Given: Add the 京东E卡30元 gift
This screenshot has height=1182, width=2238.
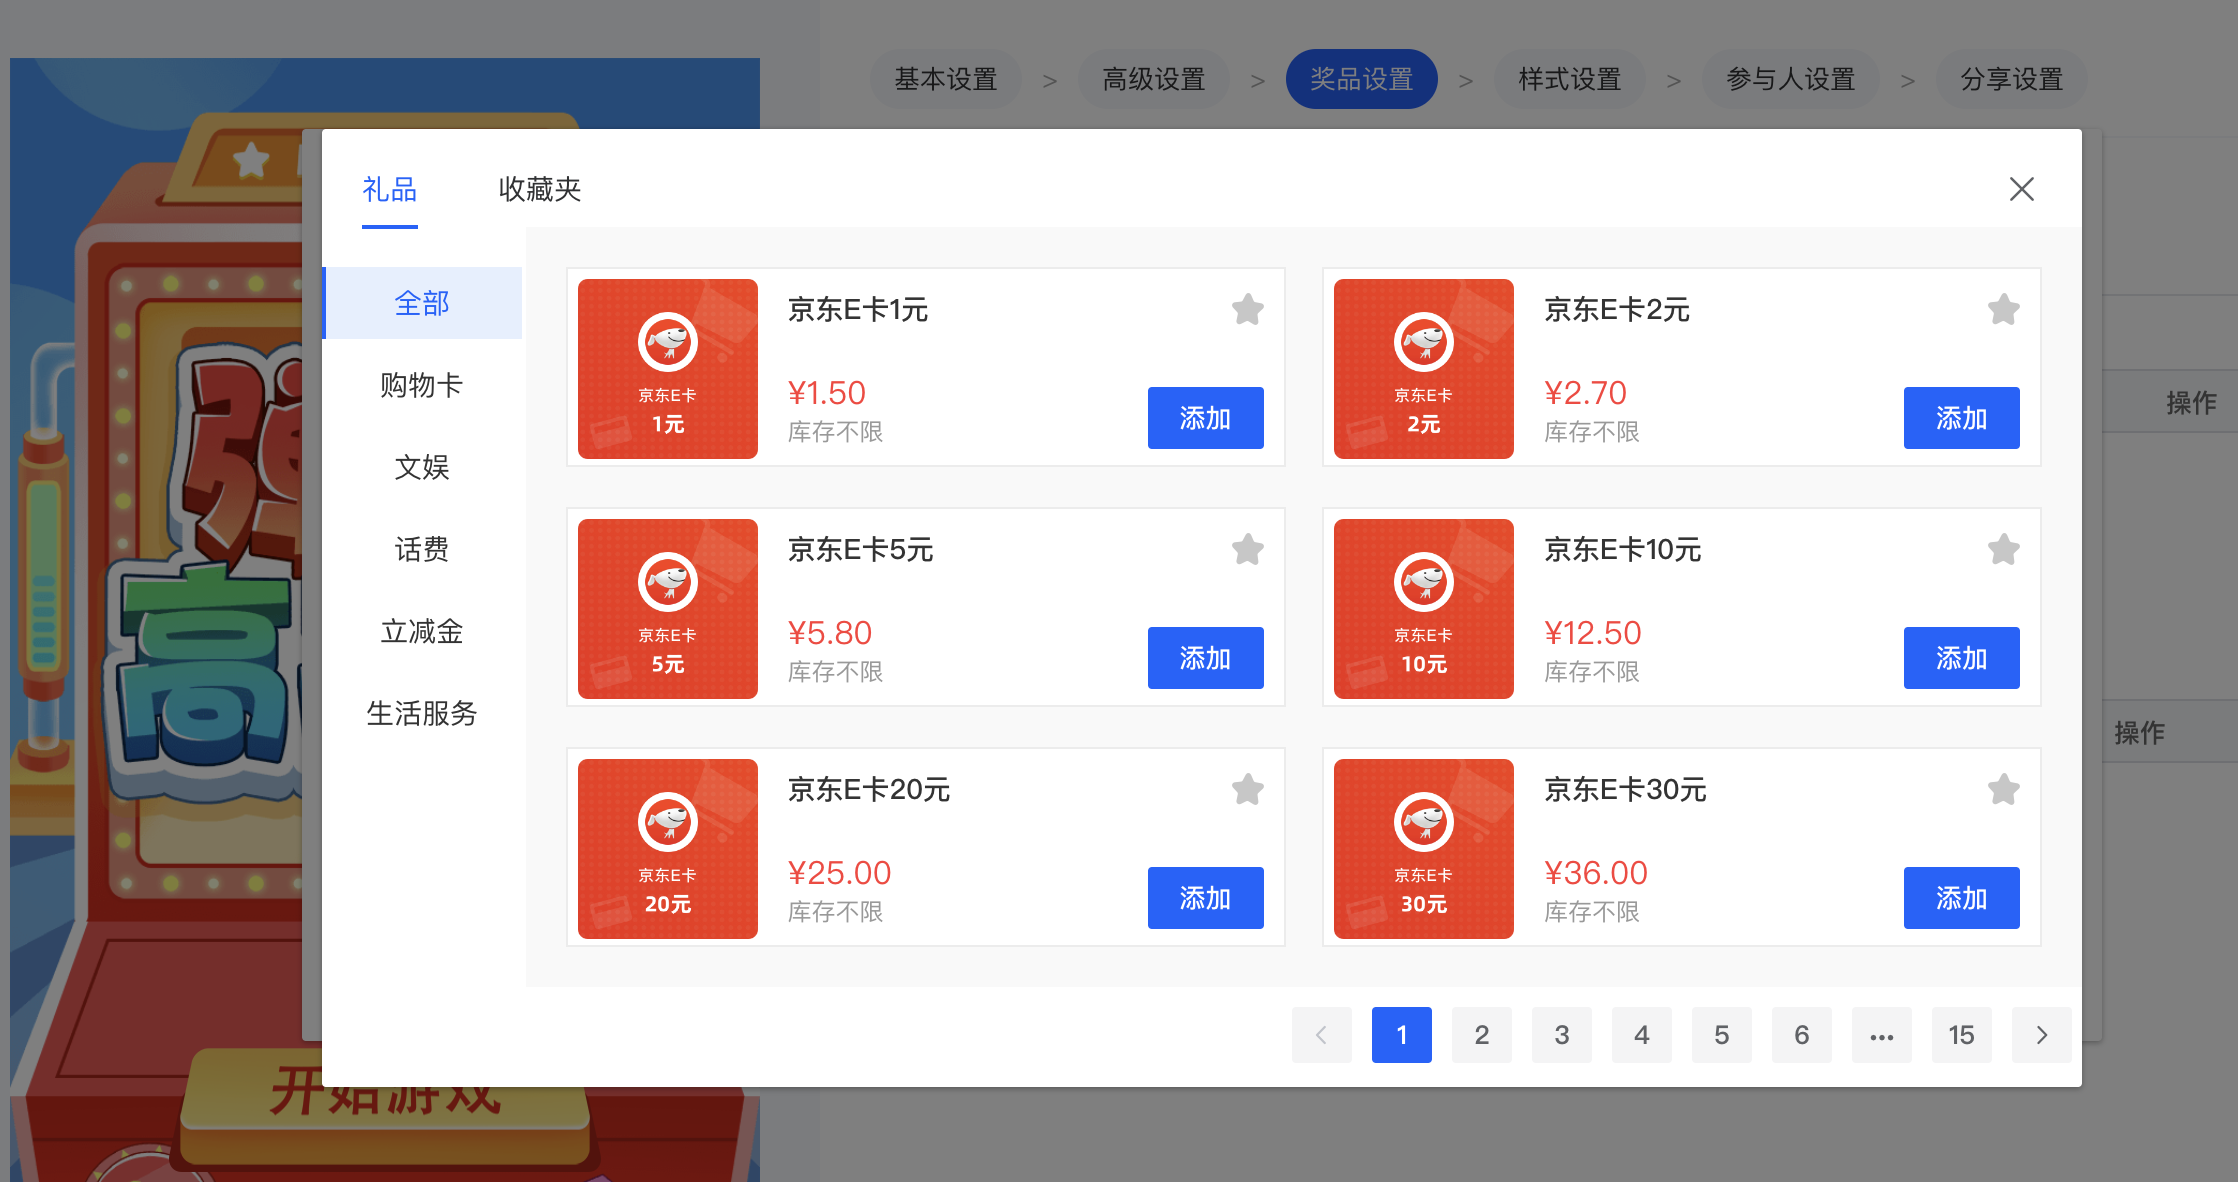Looking at the screenshot, I should (1961, 898).
